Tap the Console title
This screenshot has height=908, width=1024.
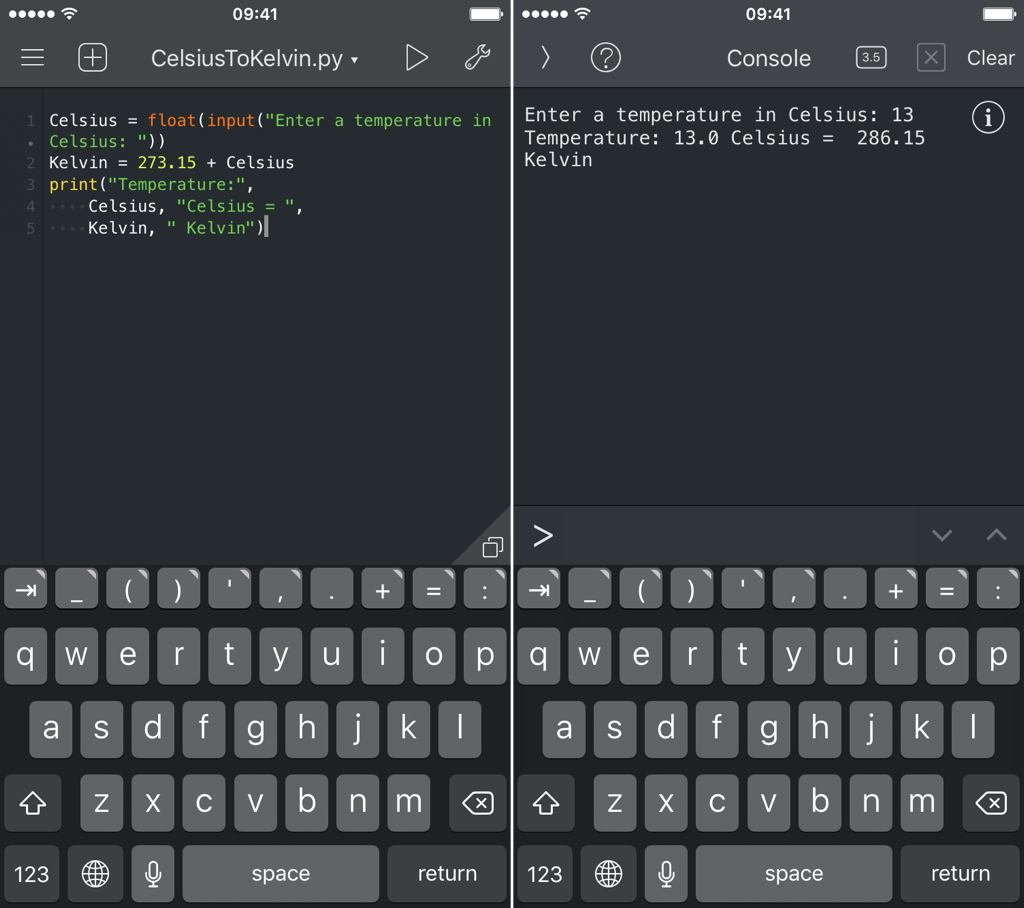point(769,58)
